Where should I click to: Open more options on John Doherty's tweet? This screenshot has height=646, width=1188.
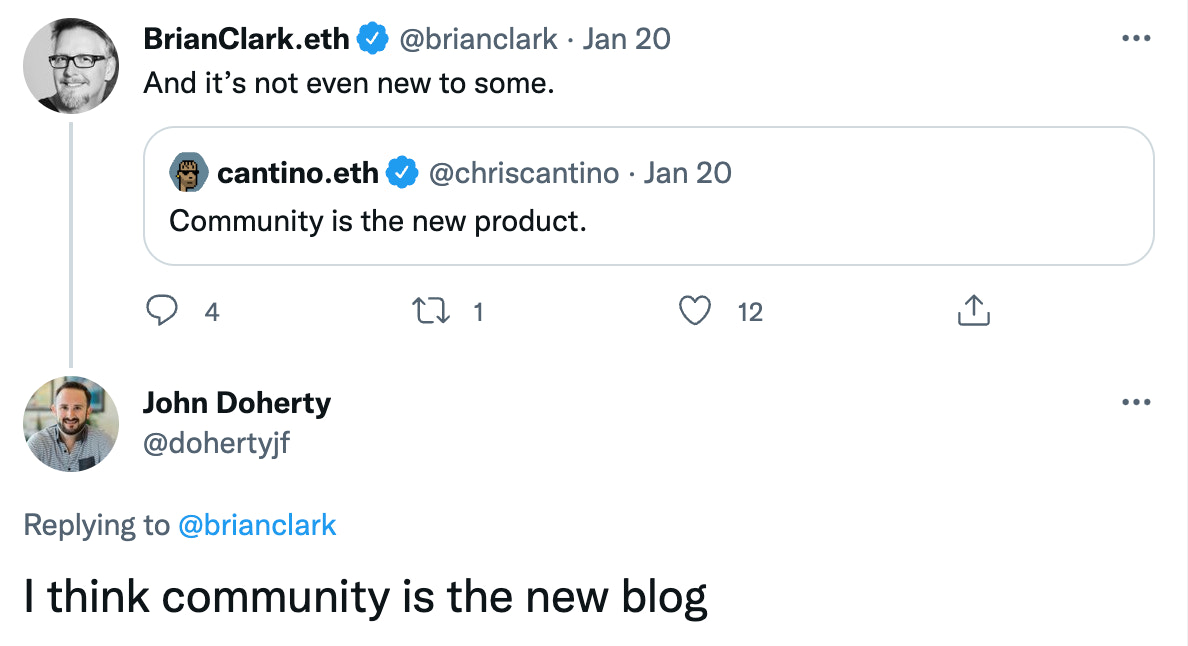[x=1136, y=402]
